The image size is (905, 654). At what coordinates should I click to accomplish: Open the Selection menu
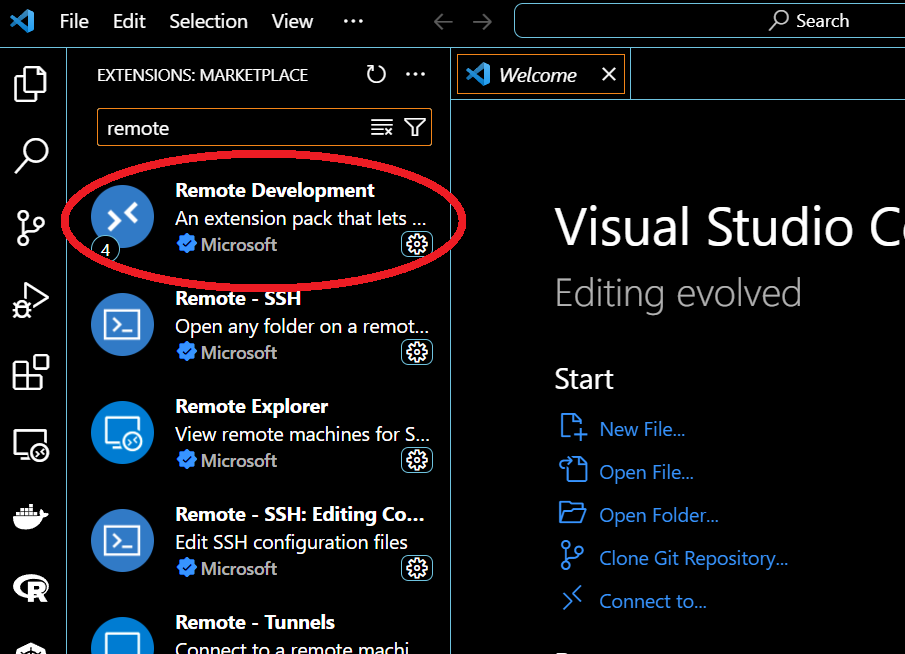(208, 21)
